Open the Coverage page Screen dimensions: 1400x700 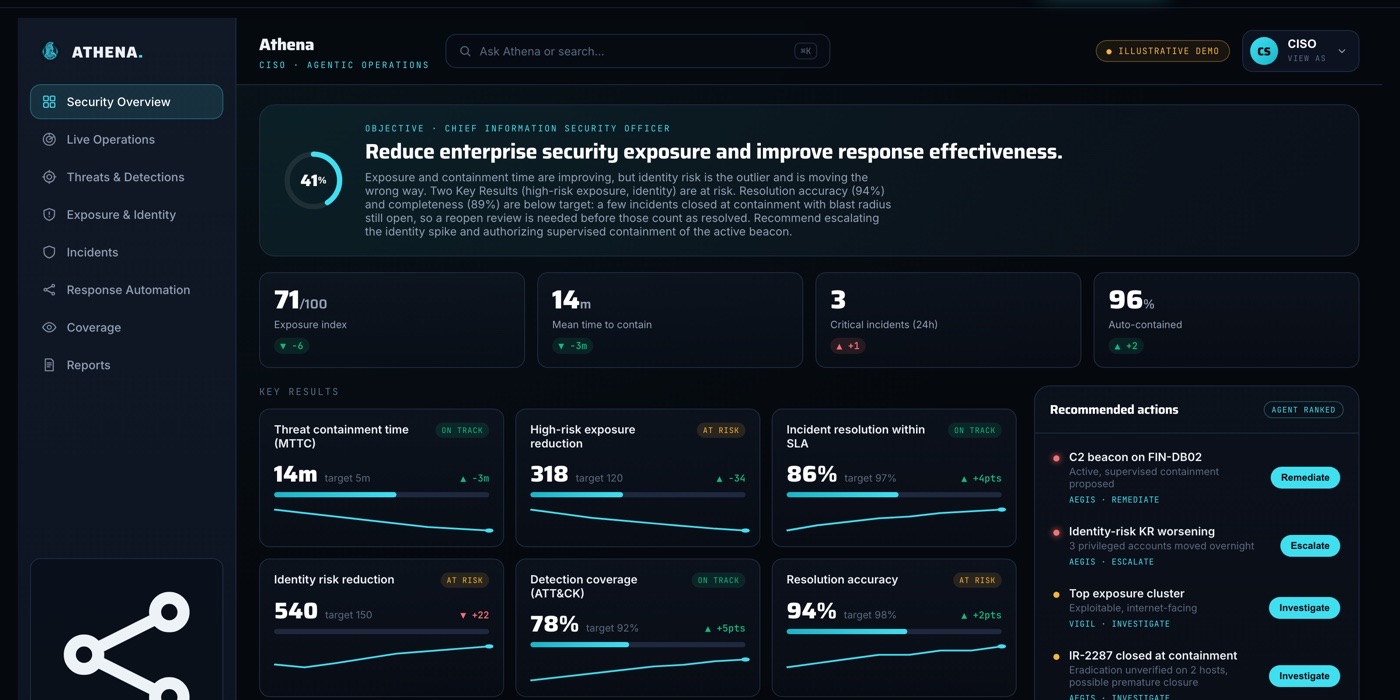pos(126,328)
